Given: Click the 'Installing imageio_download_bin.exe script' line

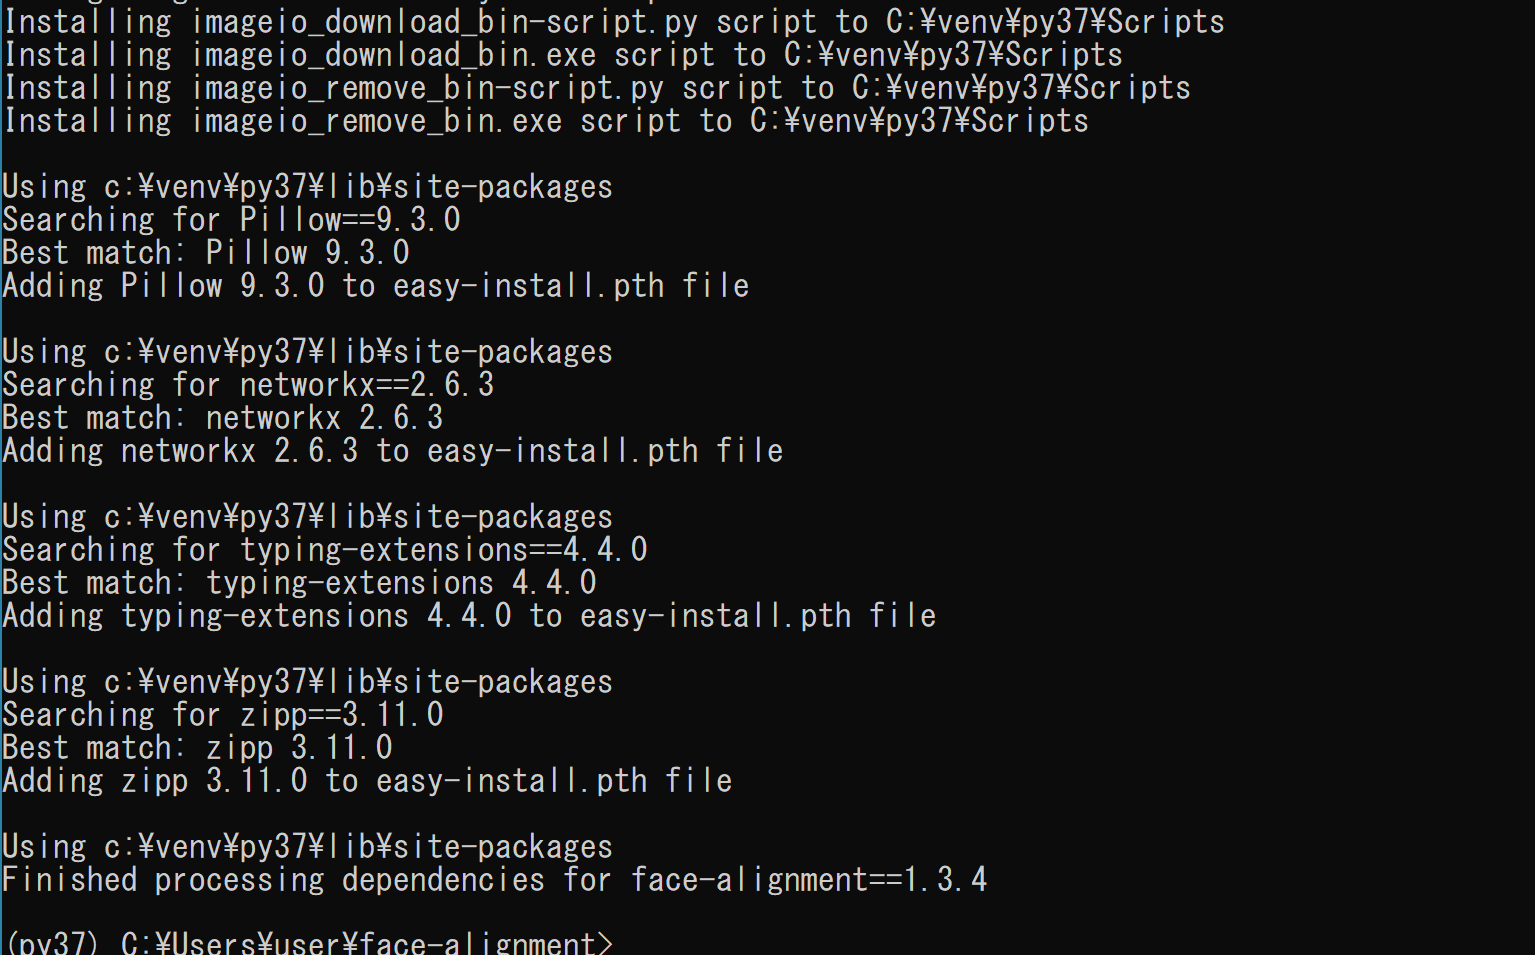Looking at the screenshot, I should pyautogui.click(x=563, y=54).
